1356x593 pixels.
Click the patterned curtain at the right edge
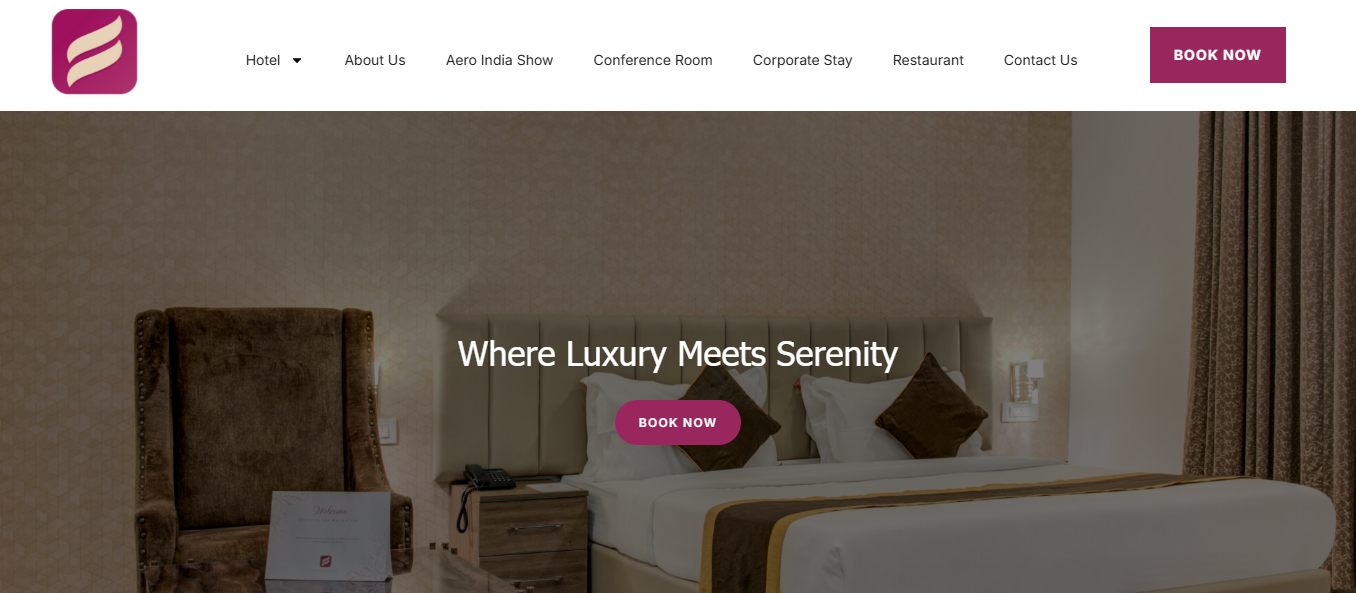point(1269,300)
